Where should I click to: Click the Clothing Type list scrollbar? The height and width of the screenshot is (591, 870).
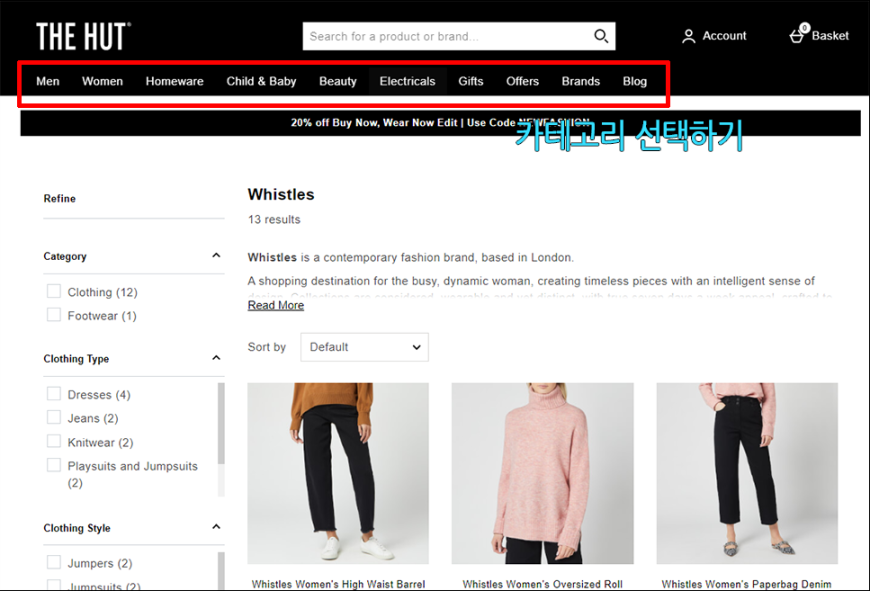(221, 423)
